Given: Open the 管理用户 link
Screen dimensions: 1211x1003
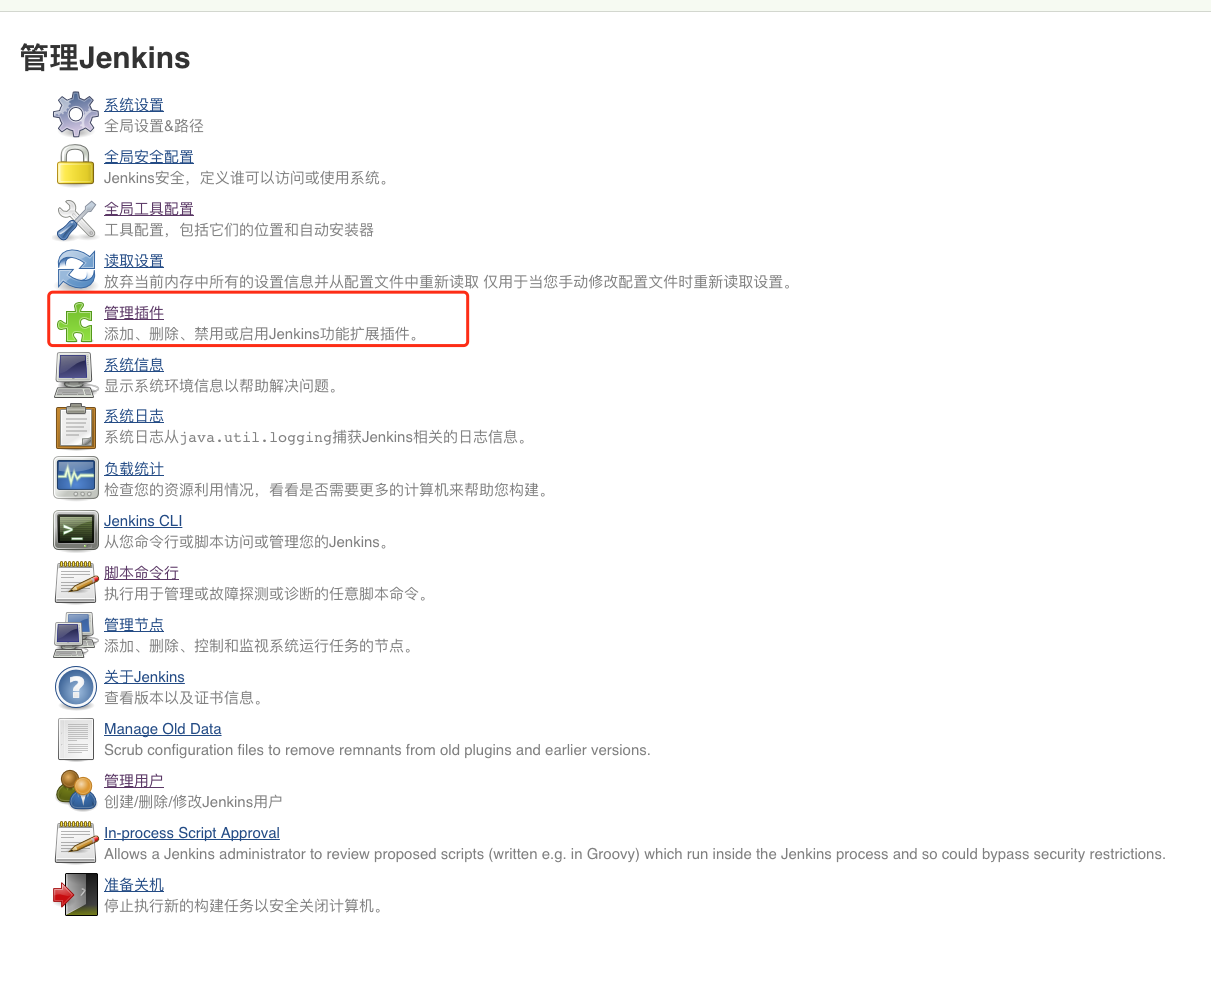Looking at the screenshot, I should (134, 781).
